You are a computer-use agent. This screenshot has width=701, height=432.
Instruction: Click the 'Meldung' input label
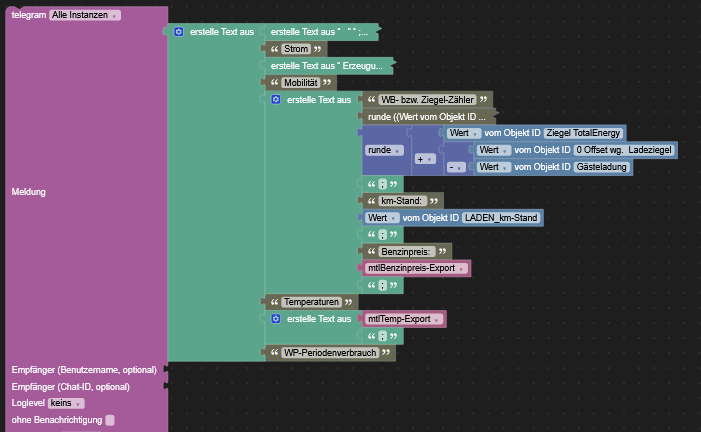(29, 192)
